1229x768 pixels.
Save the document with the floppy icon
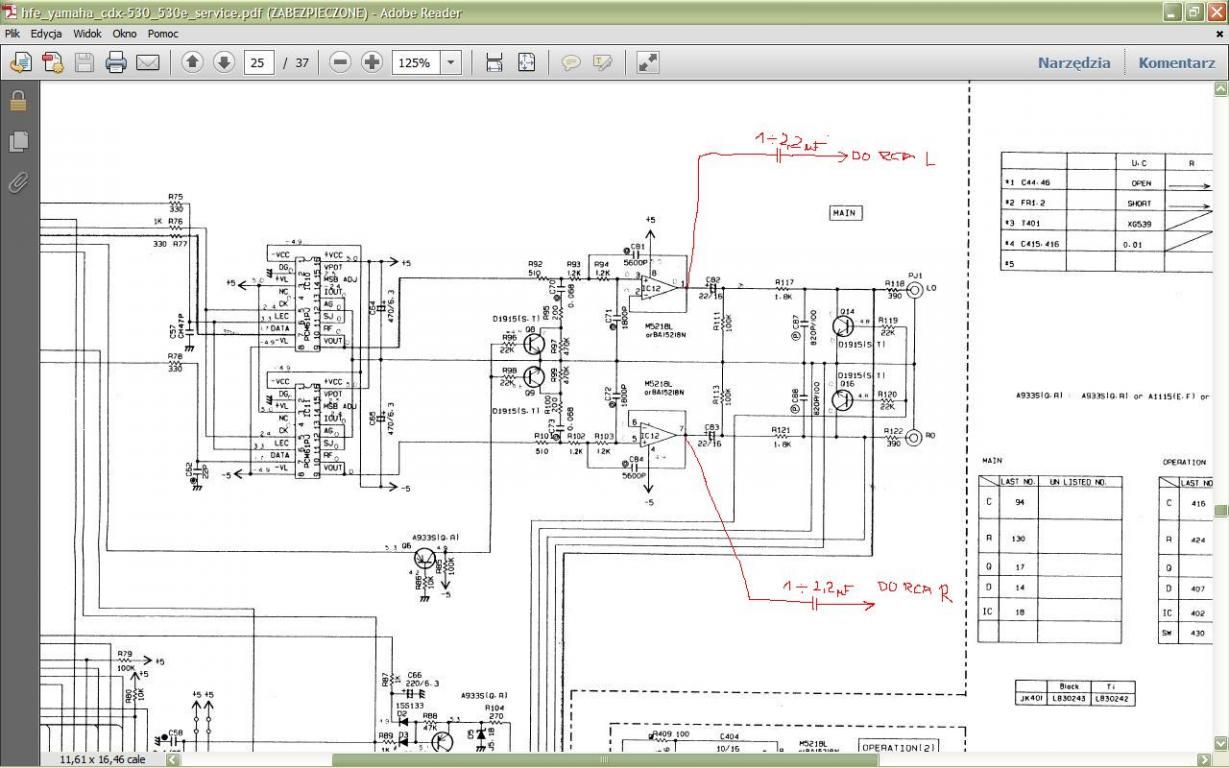[x=84, y=63]
